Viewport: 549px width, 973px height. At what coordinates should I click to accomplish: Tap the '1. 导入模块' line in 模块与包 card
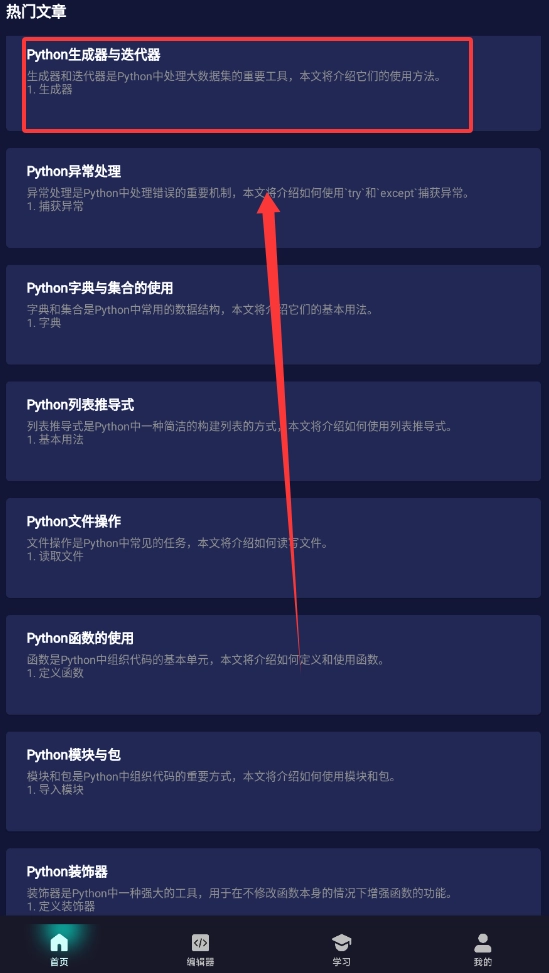[x=55, y=790]
